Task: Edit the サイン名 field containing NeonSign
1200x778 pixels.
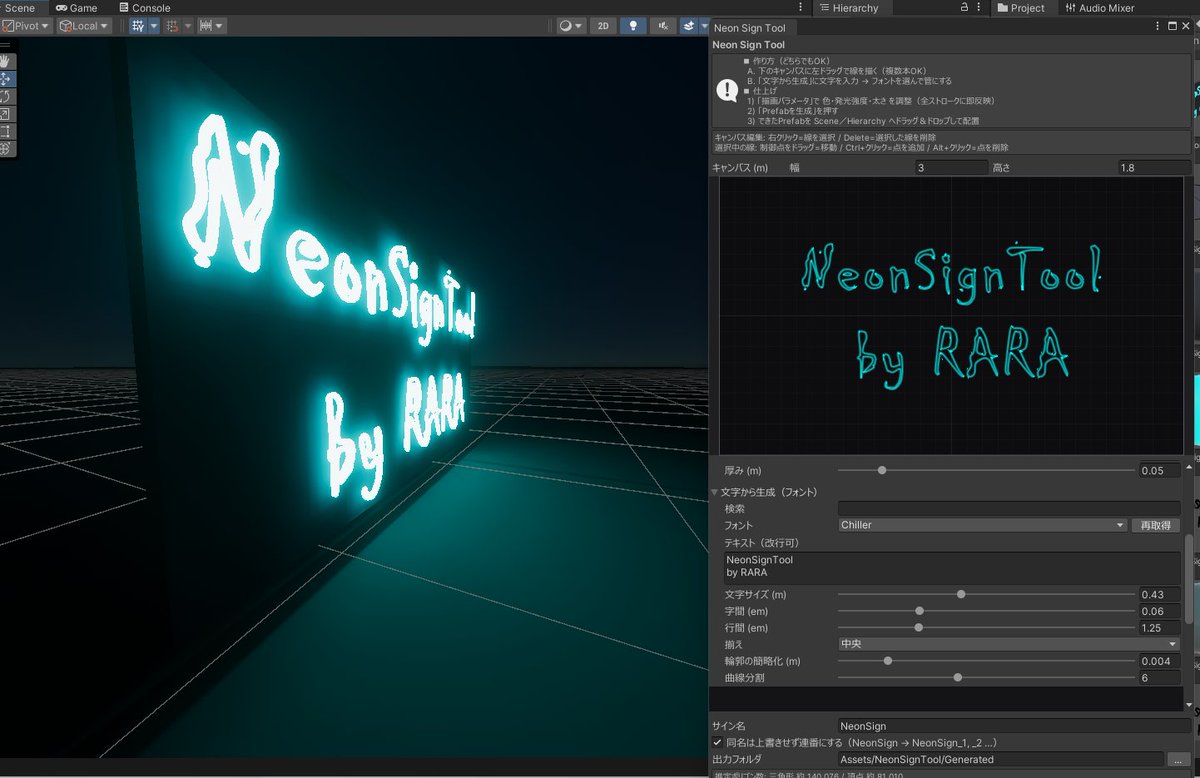Action: pyautogui.click(x=1014, y=726)
